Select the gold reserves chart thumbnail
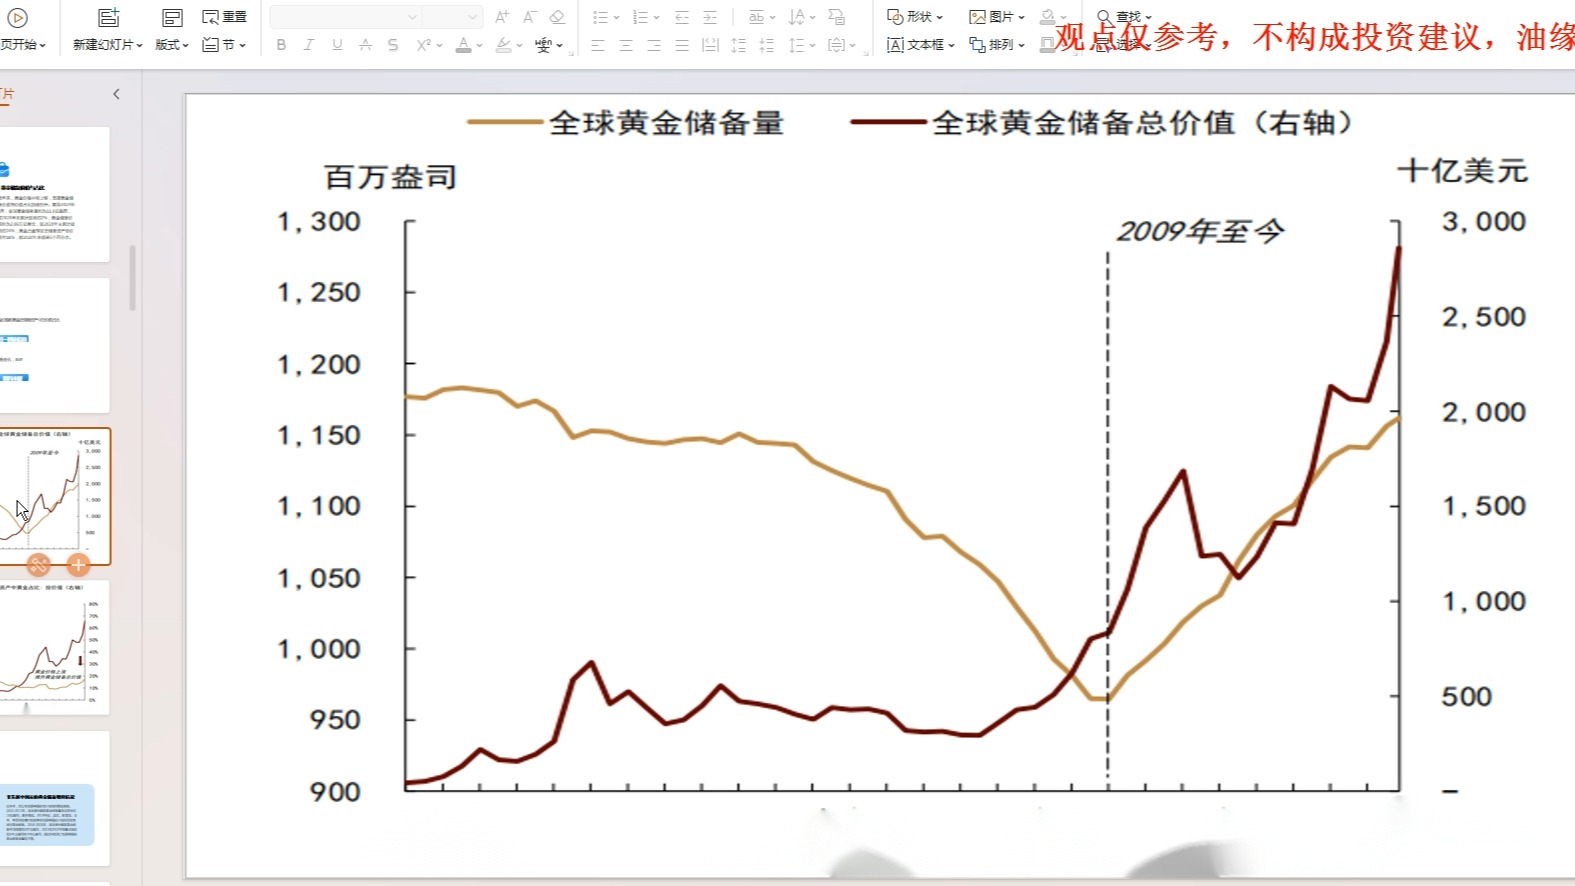The height and width of the screenshot is (886, 1575). pyautogui.click(x=53, y=496)
